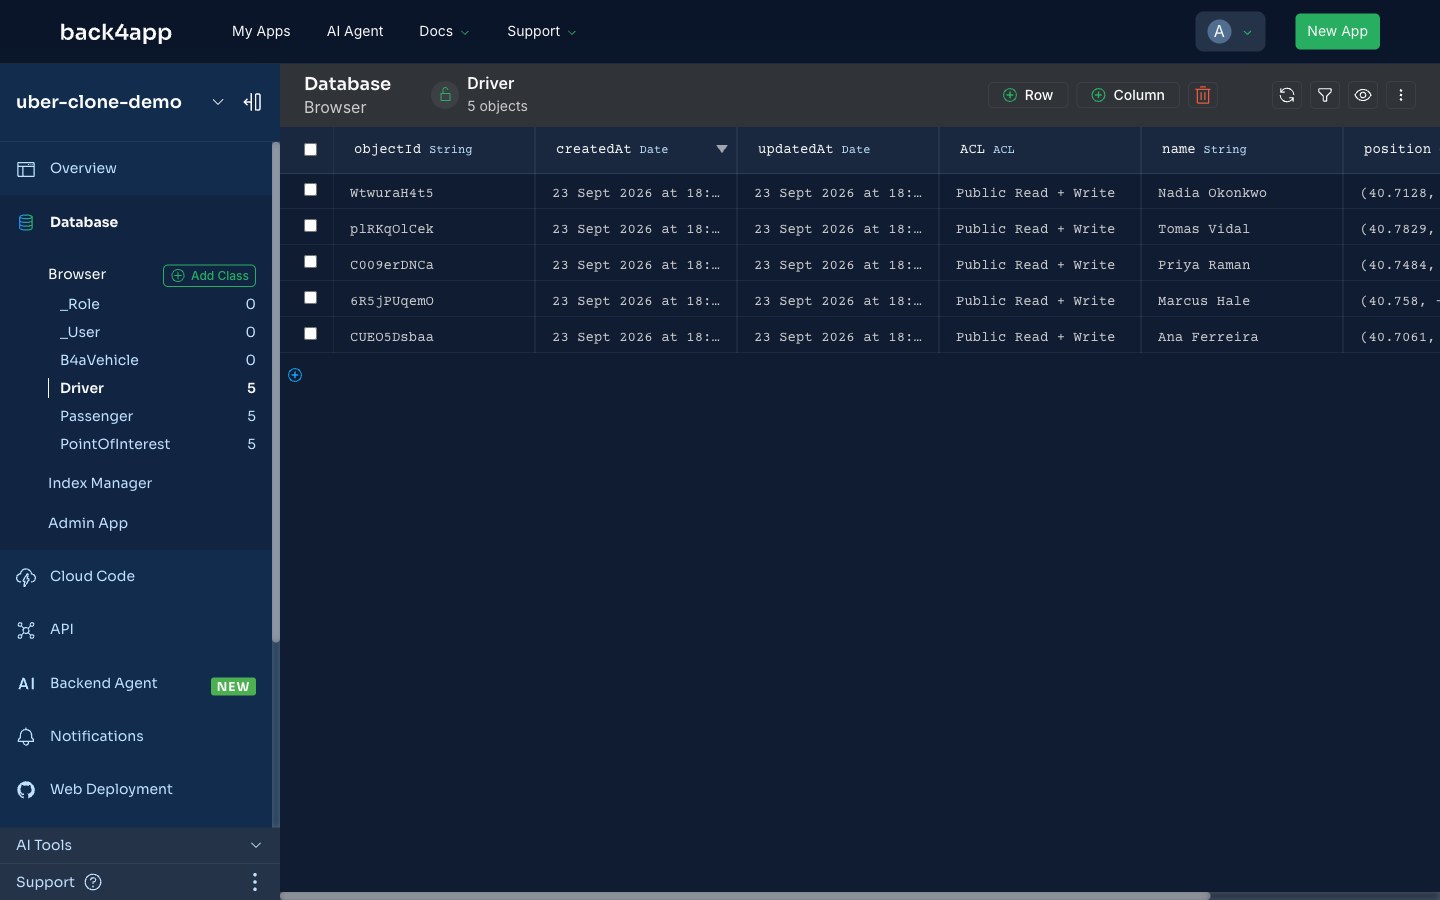Screen dimensions: 1440x900
Task: Select the Passenger class in Browser
Action: click(x=96, y=416)
